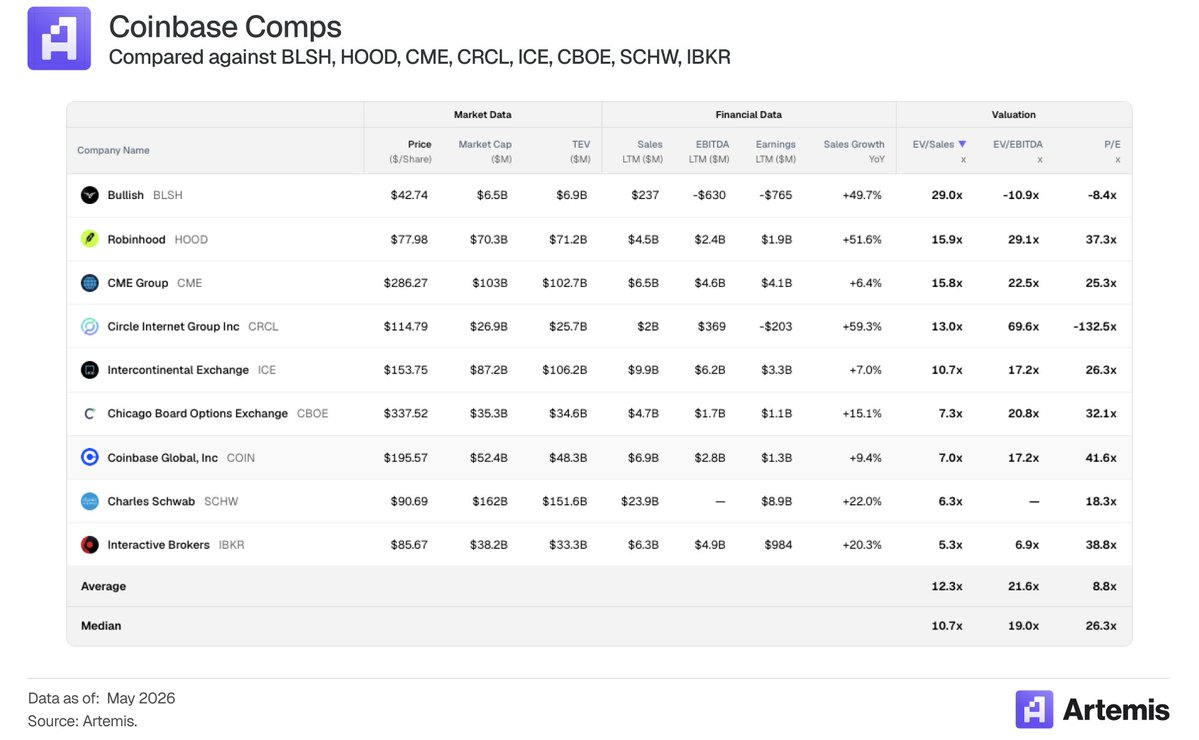Click the BLSH ticker symbol
The width and height of the screenshot is (1199, 740).
(x=167, y=195)
